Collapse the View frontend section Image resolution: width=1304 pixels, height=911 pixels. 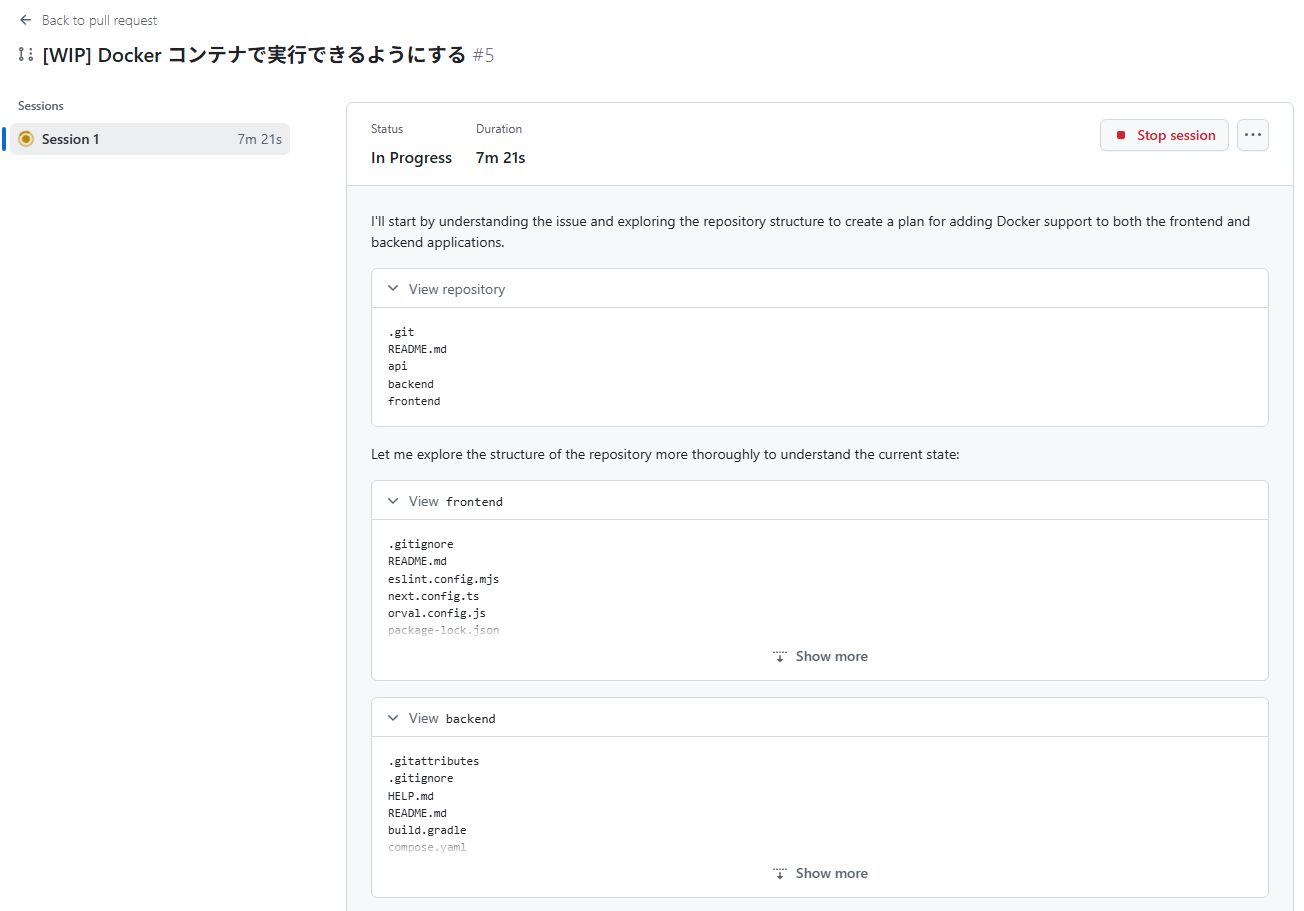point(393,501)
